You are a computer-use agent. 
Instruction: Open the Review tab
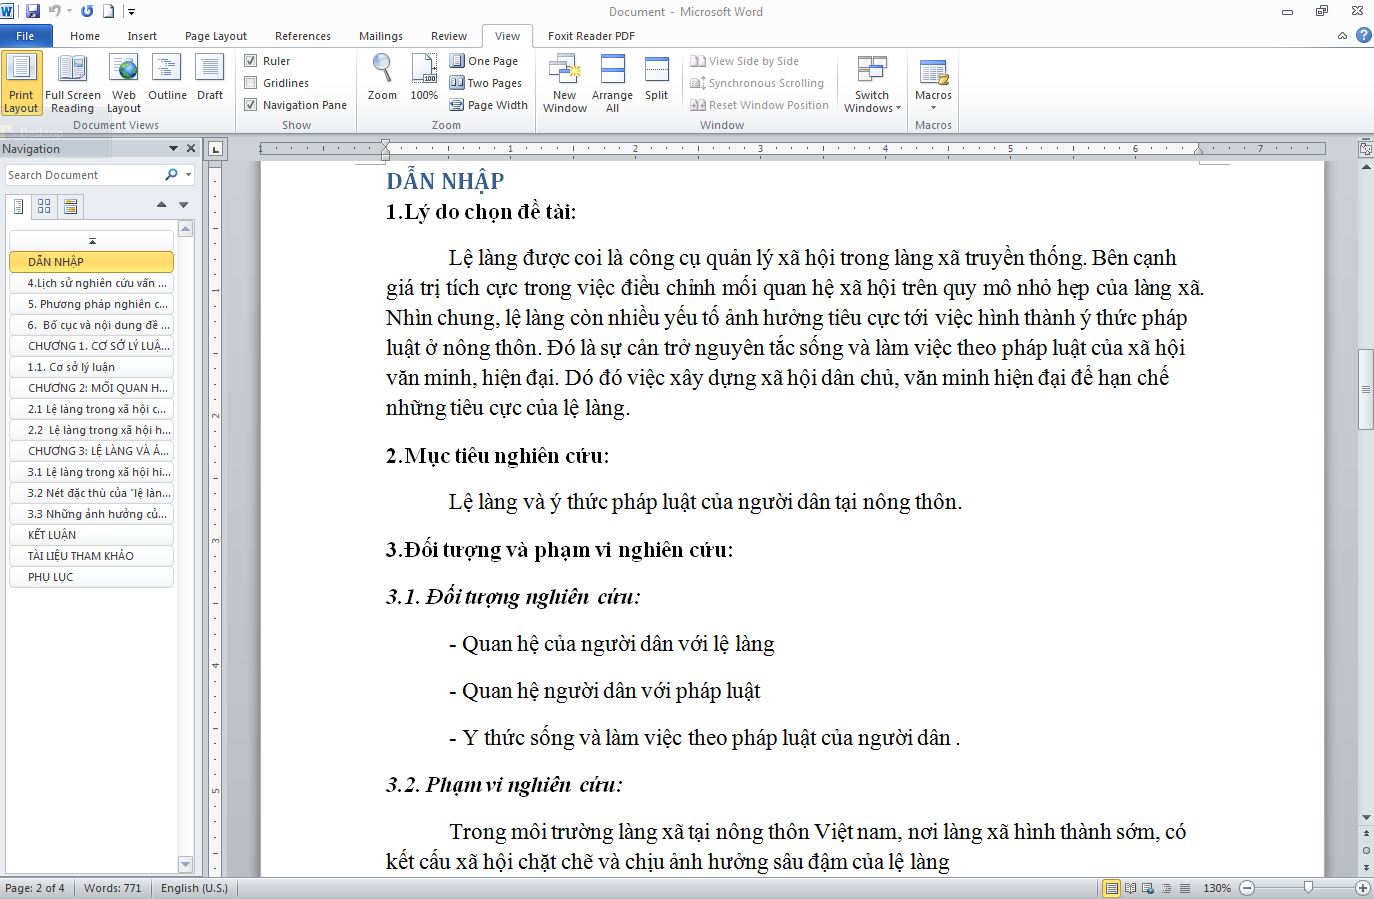click(449, 36)
